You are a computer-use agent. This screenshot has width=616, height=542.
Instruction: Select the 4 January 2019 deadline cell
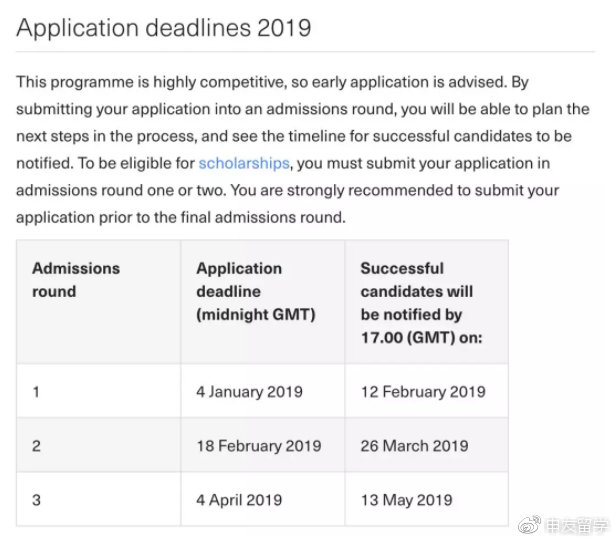pos(263,391)
